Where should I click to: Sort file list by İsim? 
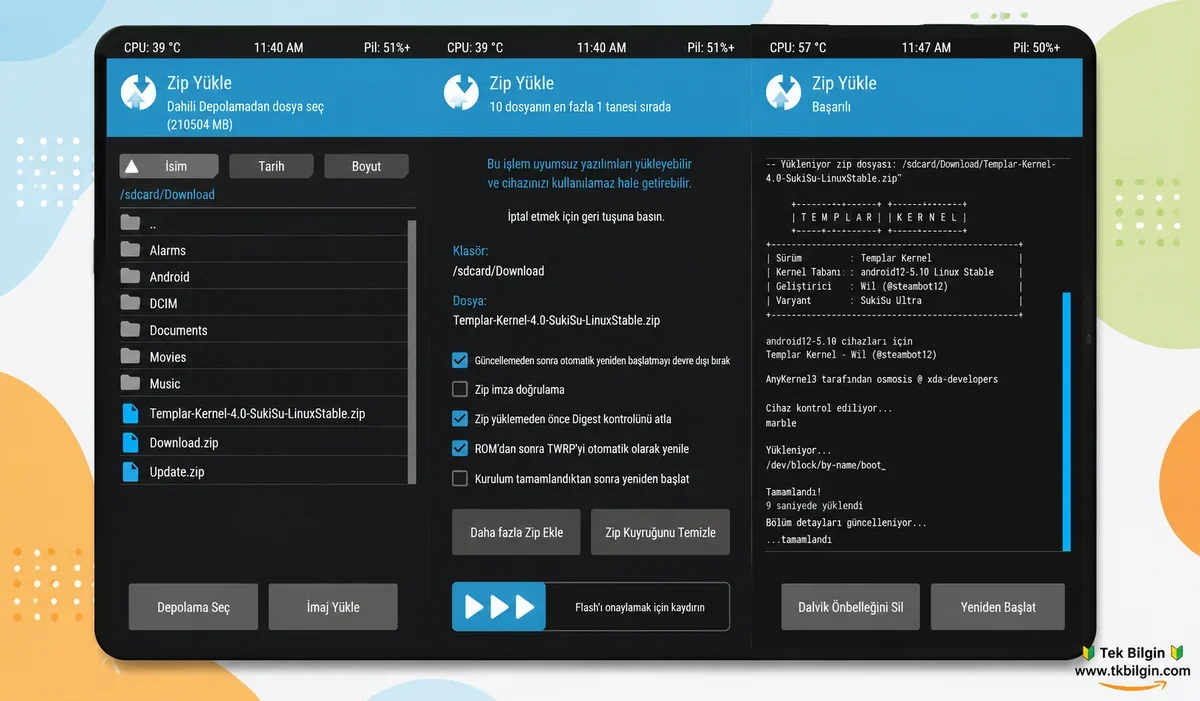click(168, 166)
